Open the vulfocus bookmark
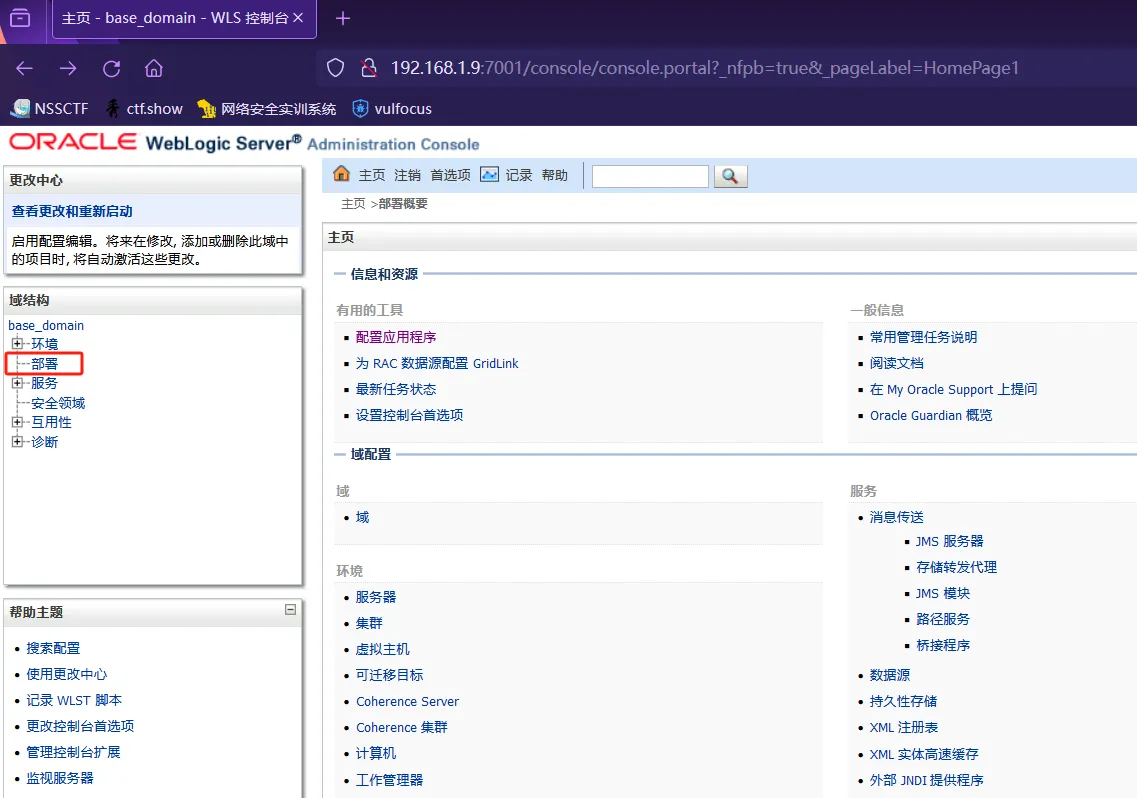This screenshot has width=1137, height=798. 392,109
